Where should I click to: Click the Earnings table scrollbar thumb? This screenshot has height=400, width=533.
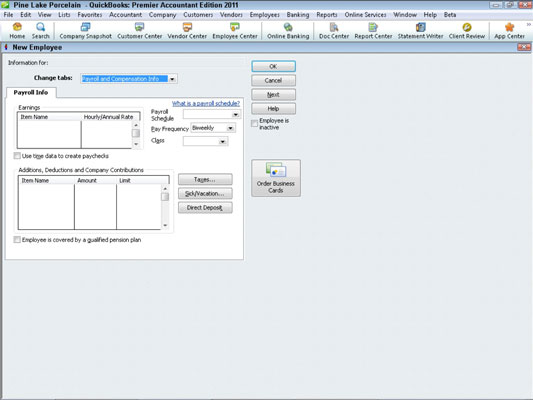pyautogui.click(x=136, y=133)
